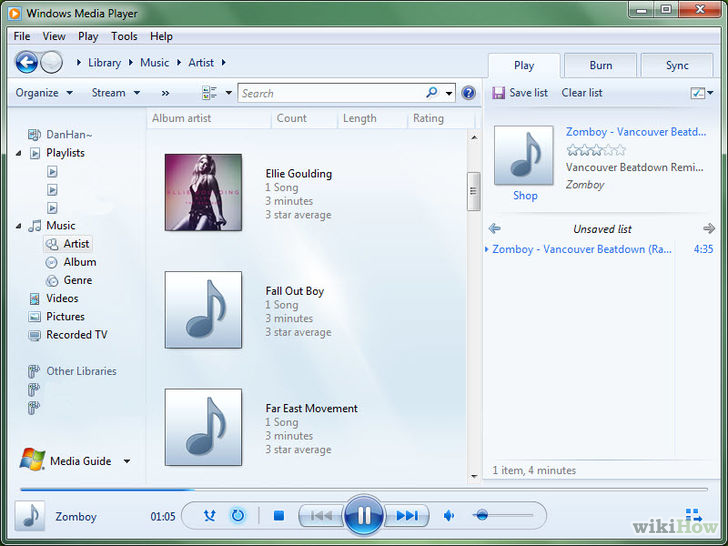Screen dimensions: 728x546
Task: Switch to Now Playing view icon
Action: [694, 514]
